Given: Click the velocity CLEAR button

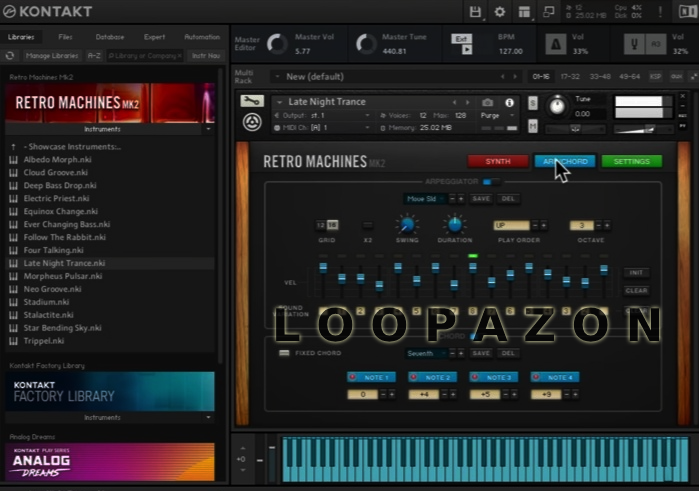Looking at the screenshot, I should coord(636,291).
